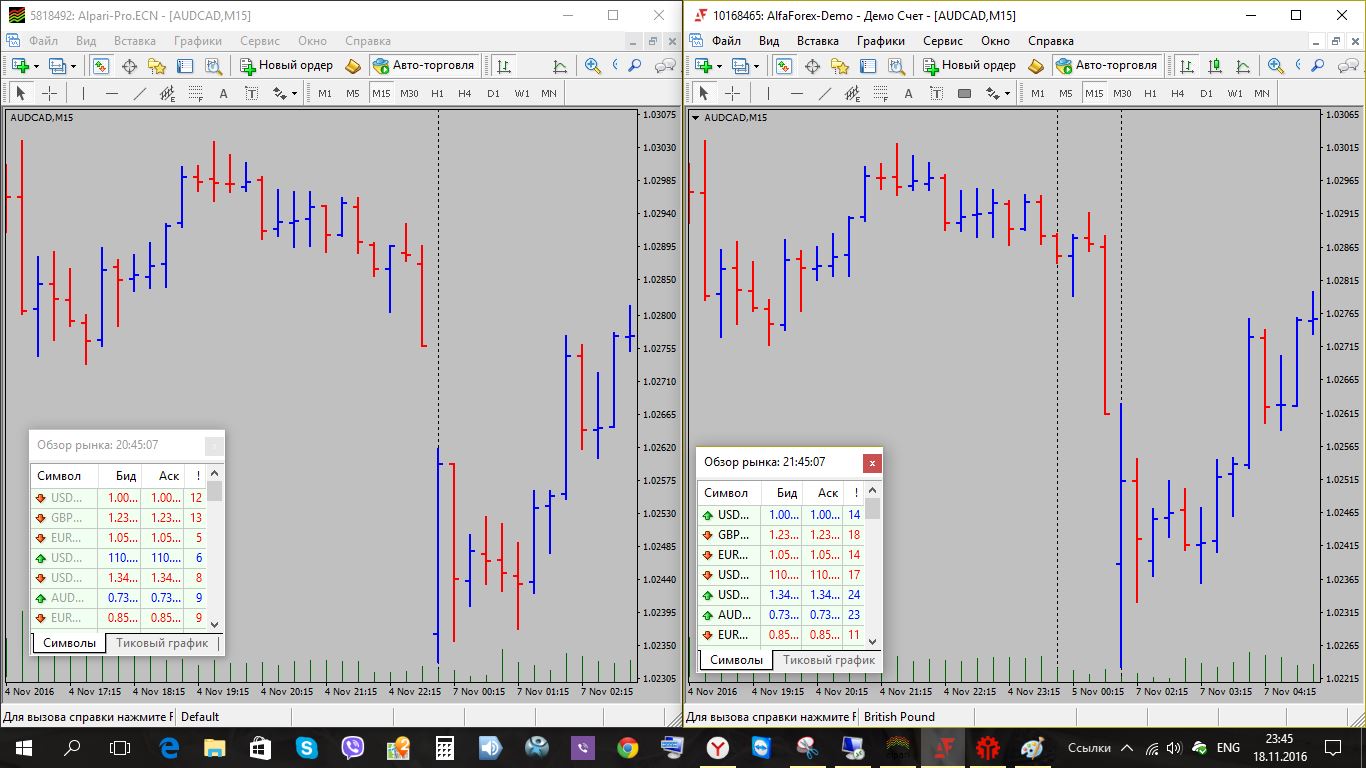The image size is (1366, 768).
Task: Open profiles dropdown arrow in AlfaForex window
Action: 757,66
